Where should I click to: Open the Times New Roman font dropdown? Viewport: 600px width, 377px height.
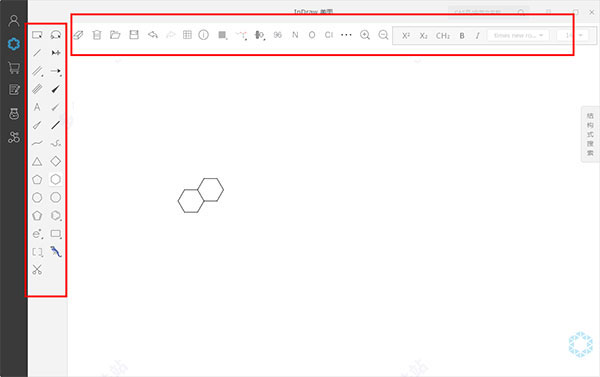point(518,35)
